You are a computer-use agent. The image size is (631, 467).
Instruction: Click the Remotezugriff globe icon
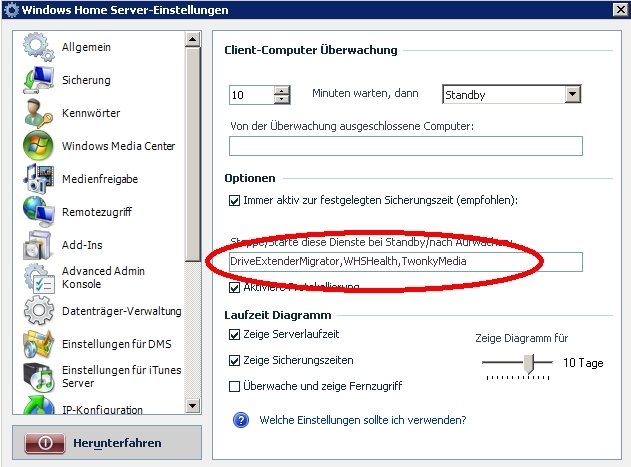coord(38,211)
